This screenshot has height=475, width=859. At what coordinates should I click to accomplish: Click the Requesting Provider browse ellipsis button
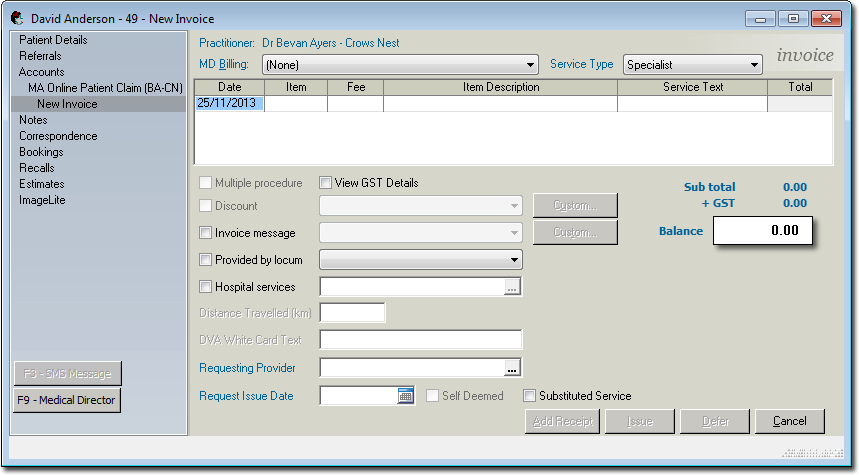click(512, 368)
